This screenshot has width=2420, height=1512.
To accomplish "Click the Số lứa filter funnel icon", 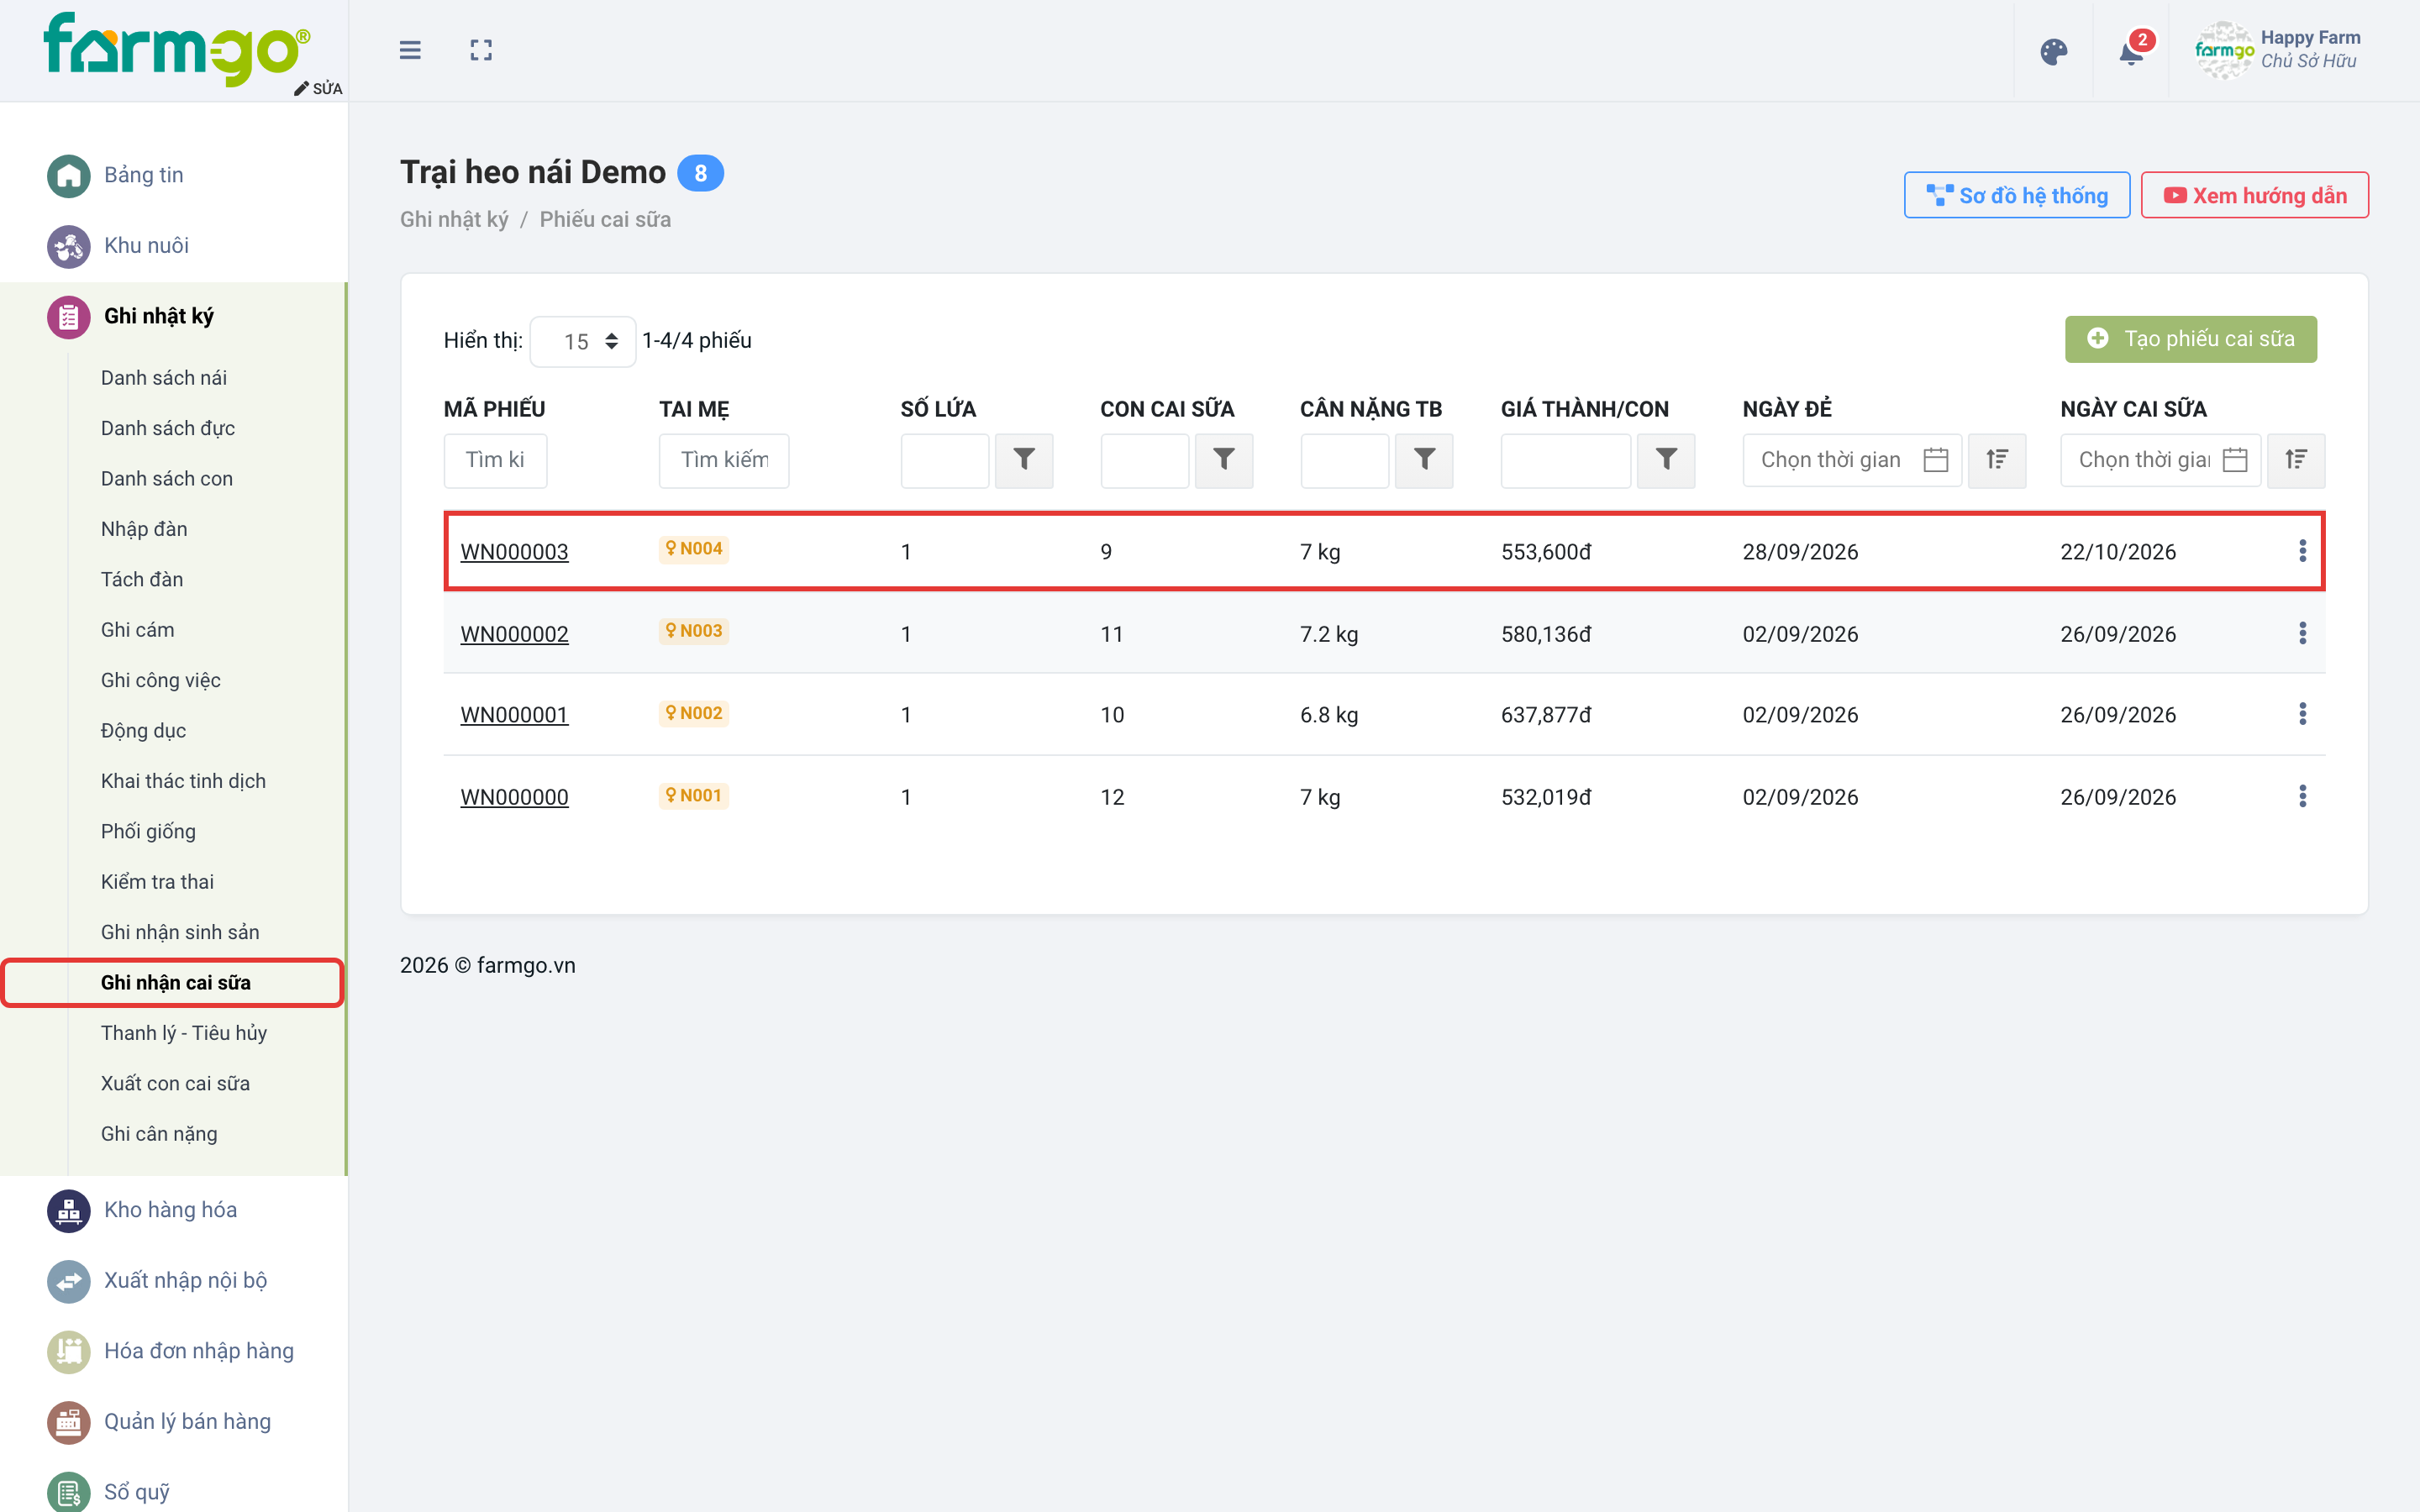I will click(x=1024, y=460).
